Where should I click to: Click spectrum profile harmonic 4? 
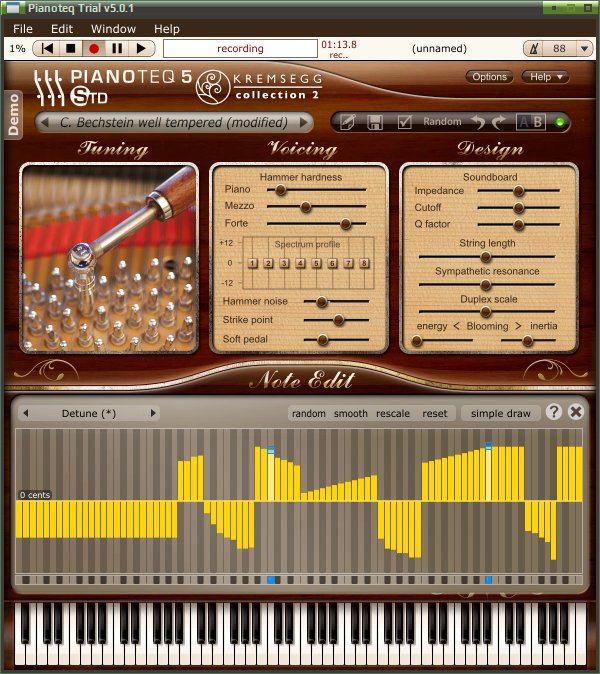coord(300,263)
